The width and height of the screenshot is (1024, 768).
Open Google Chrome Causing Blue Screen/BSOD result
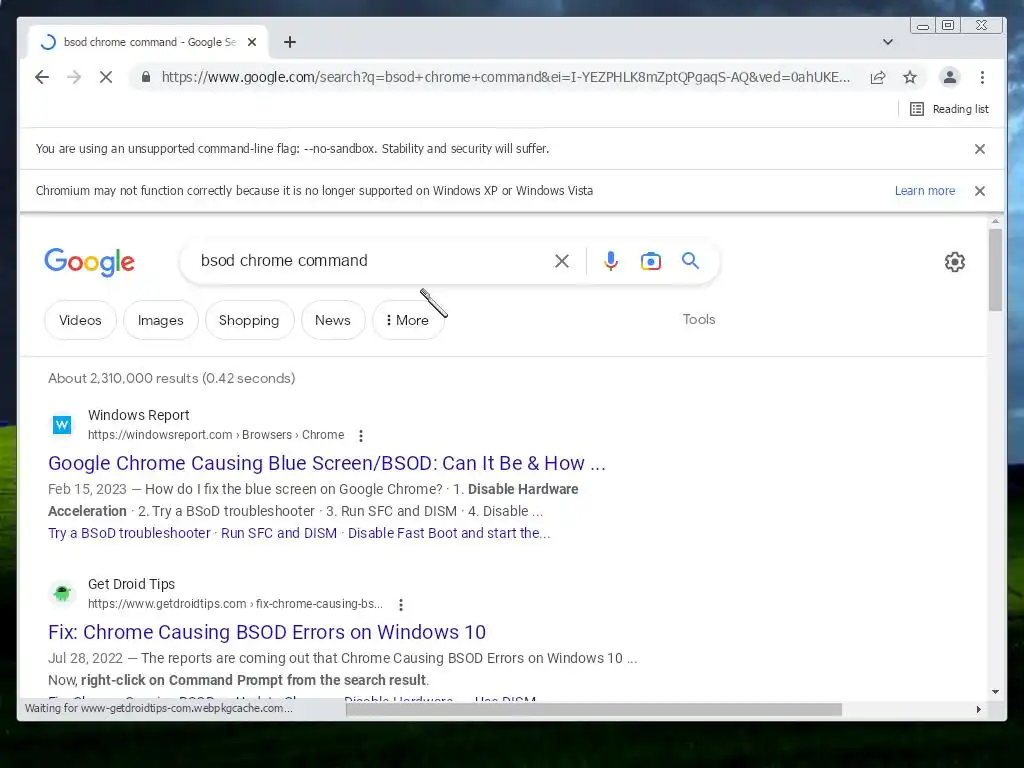coord(327,463)
